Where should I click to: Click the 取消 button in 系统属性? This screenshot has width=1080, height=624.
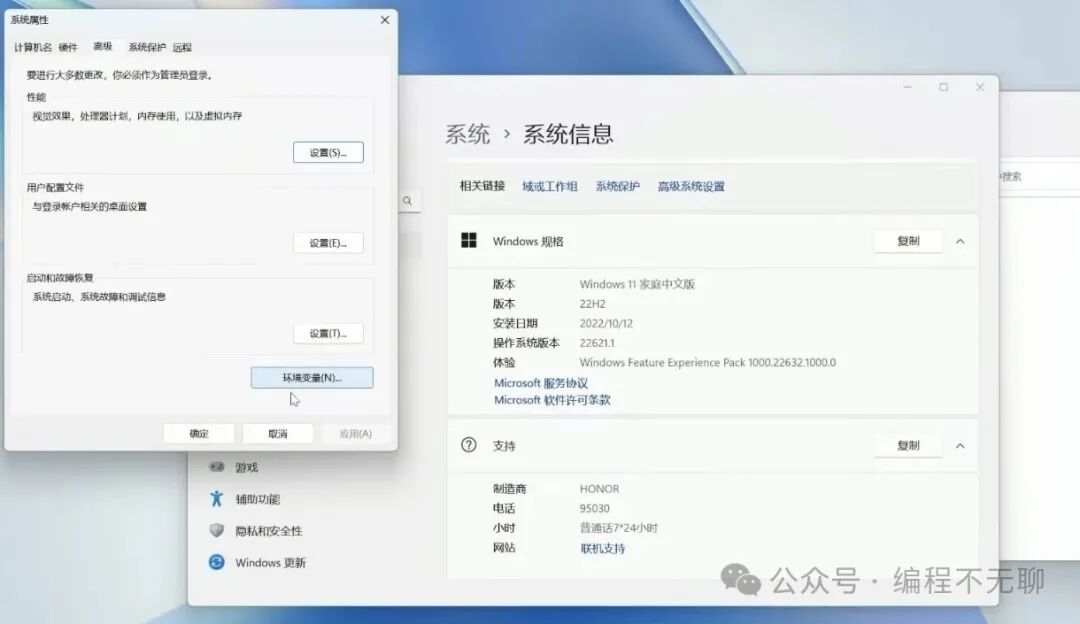point(278,433)
